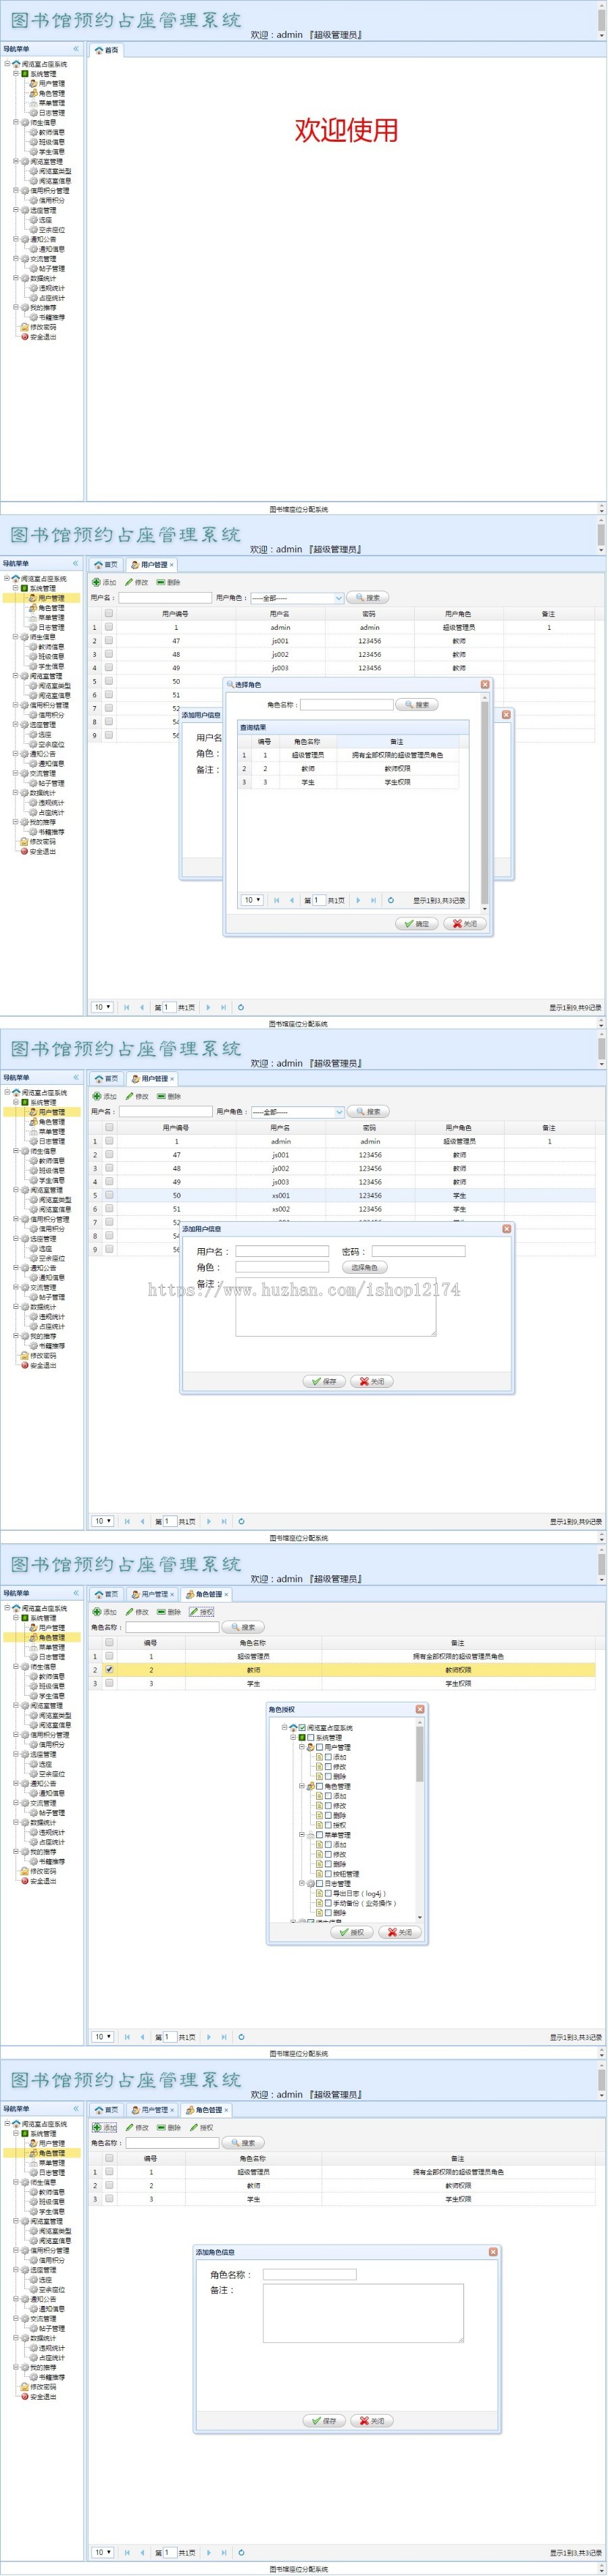Close the 角色授权 dialog with its X
Screen dimensions: 608x2576
pyautogui.click(x=420, y=1709)
